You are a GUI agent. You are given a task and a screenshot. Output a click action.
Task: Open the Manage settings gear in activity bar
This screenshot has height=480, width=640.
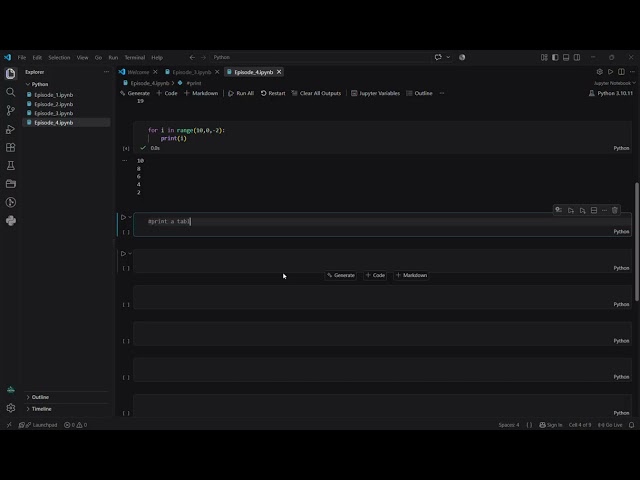pos(11,408)
